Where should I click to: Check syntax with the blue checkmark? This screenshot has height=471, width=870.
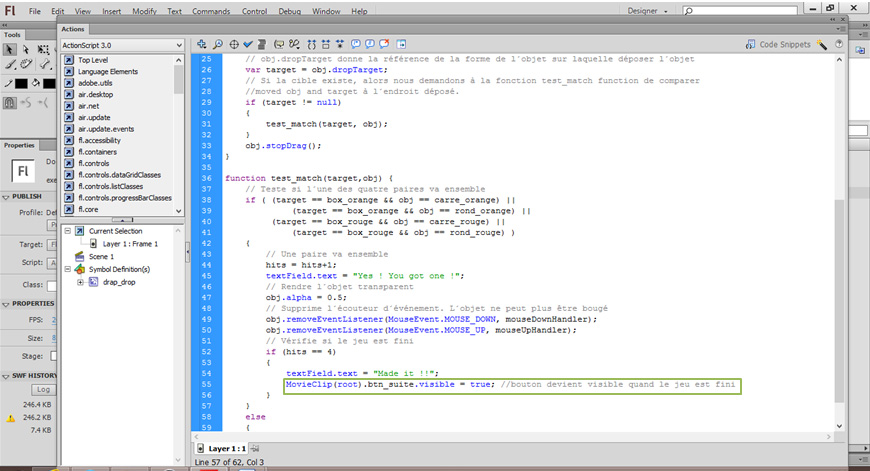[x=248, y=45]
